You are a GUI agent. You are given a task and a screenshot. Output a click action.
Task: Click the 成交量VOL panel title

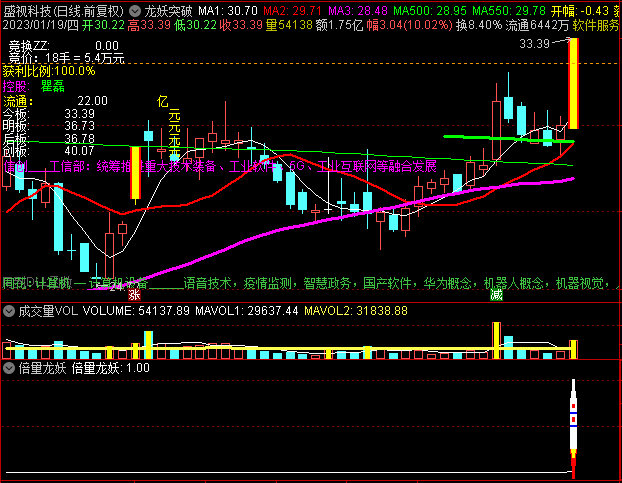coord(48,311)
